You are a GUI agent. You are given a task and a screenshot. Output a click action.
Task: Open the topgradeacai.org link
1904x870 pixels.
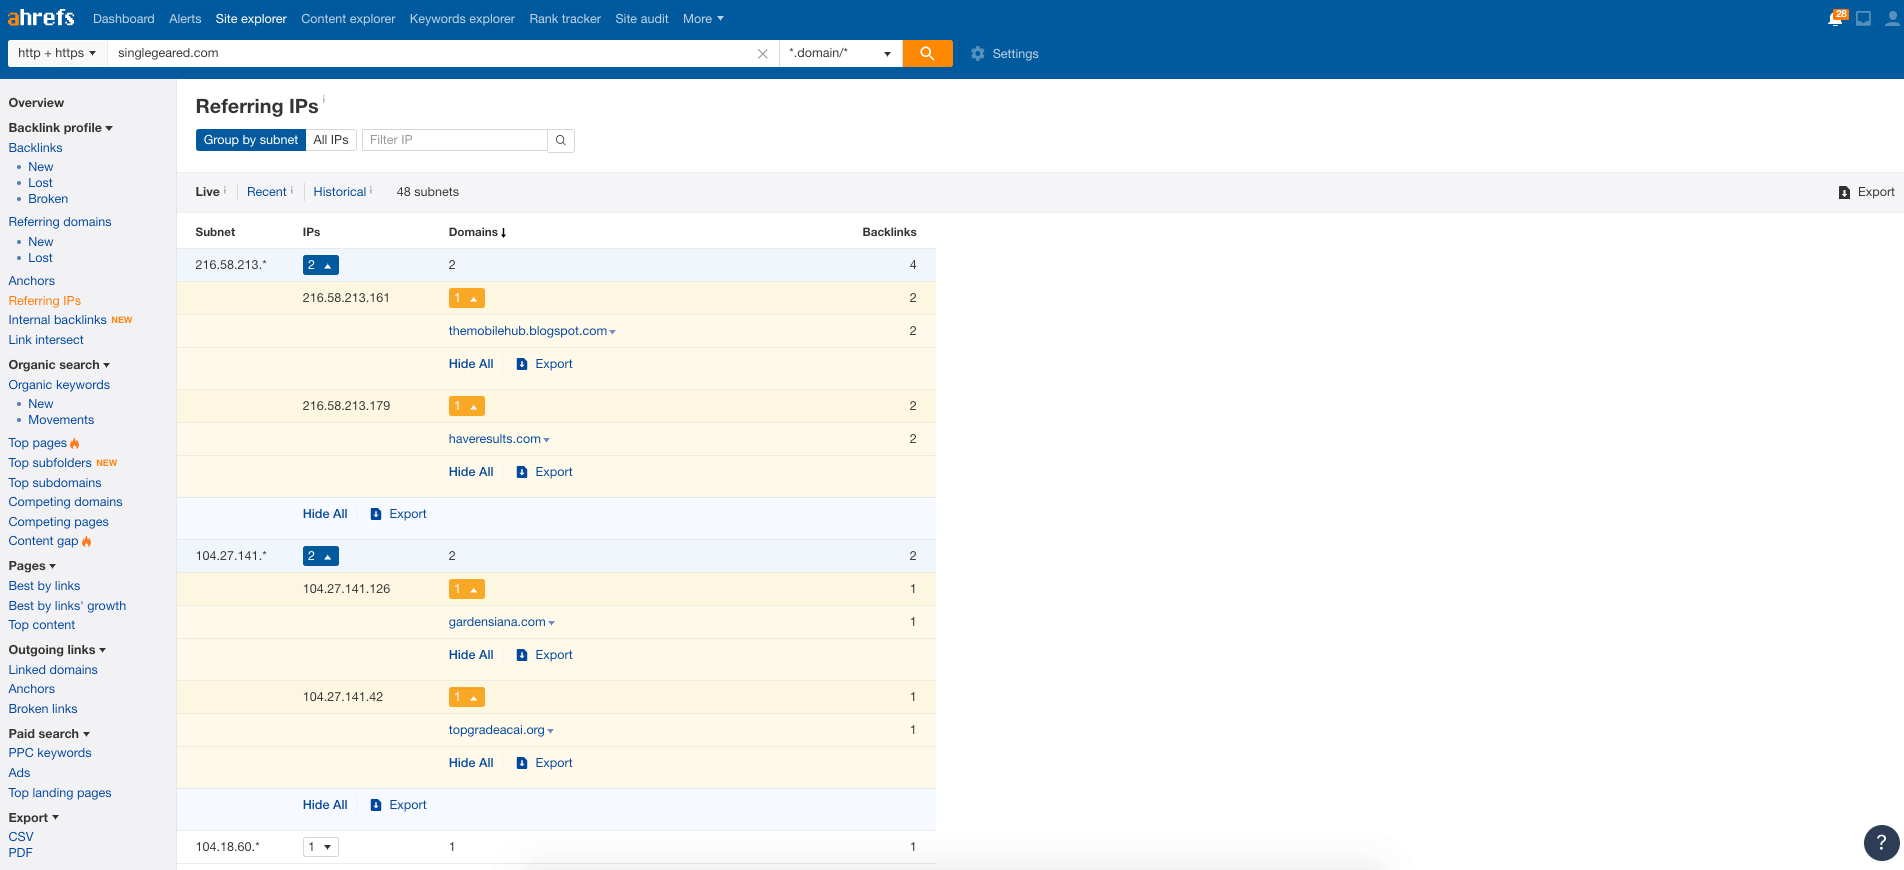(x=497, y=730)
